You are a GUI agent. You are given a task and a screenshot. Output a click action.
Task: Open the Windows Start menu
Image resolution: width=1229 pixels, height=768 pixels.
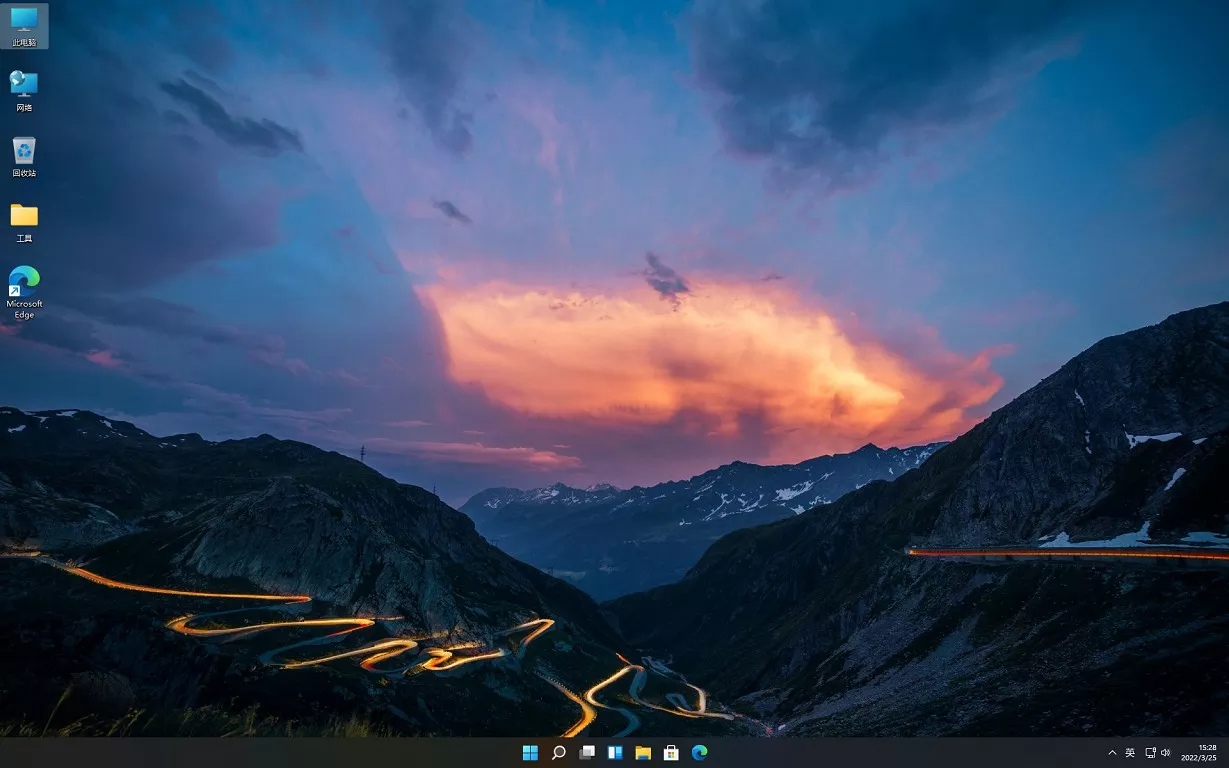(x=531, y=753)
